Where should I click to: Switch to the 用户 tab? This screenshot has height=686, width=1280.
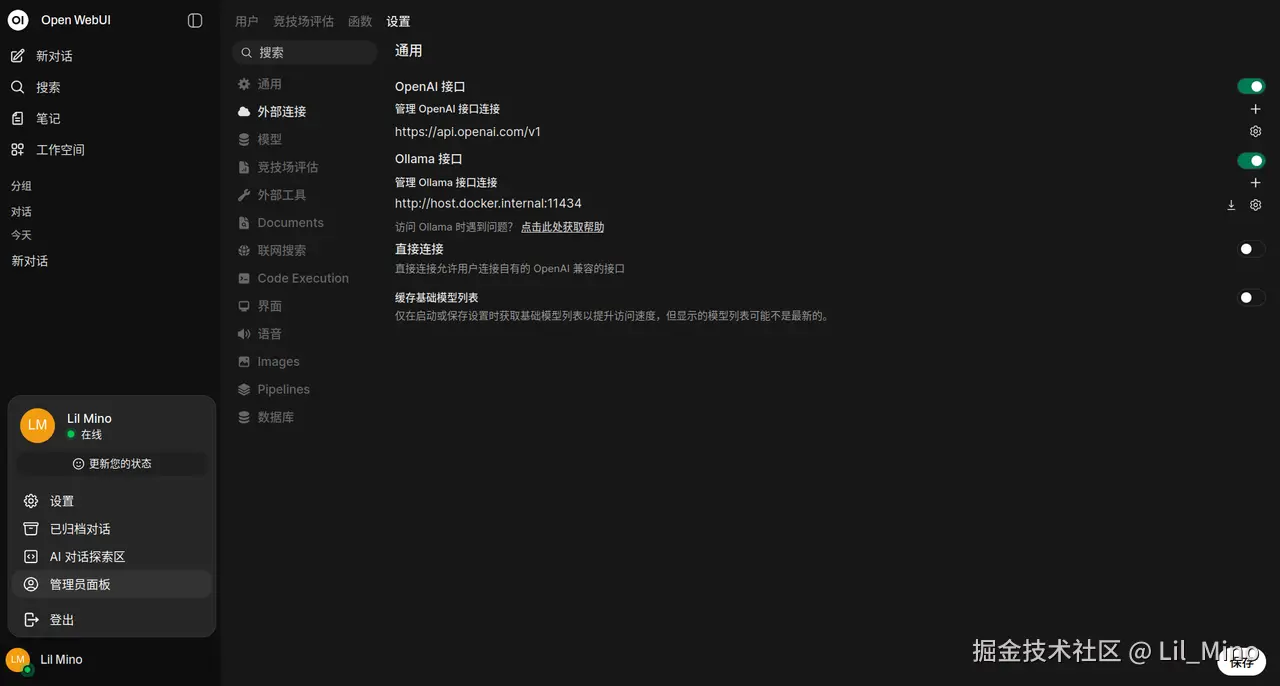[x=247, y=21]
